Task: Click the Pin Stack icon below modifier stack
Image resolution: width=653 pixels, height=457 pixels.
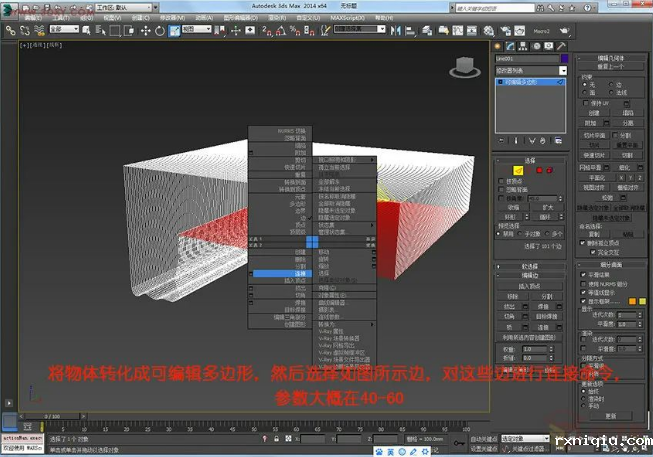Action: [501, 141]
